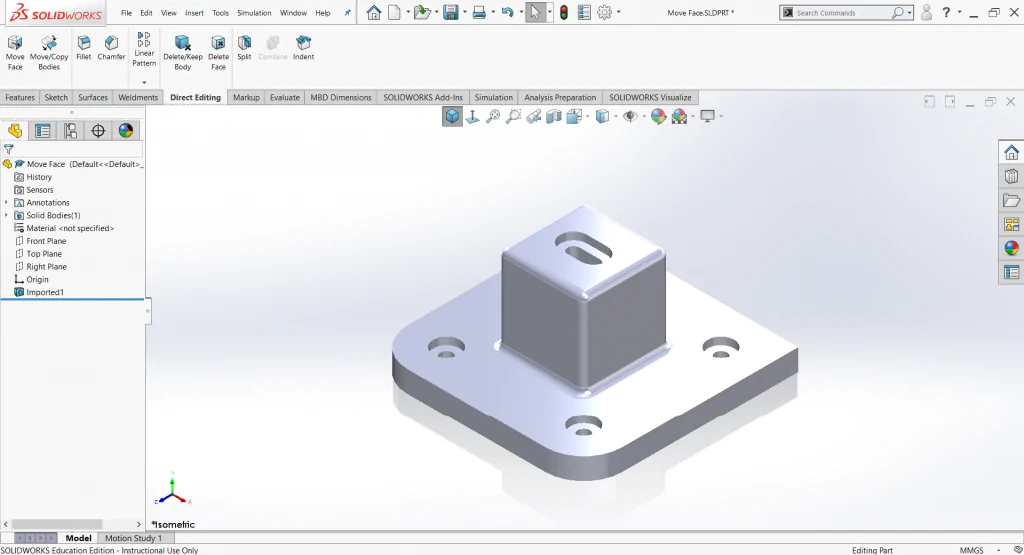Open the Tools menu
This screenshot has height=555, width=1024.
pos(221,13)
